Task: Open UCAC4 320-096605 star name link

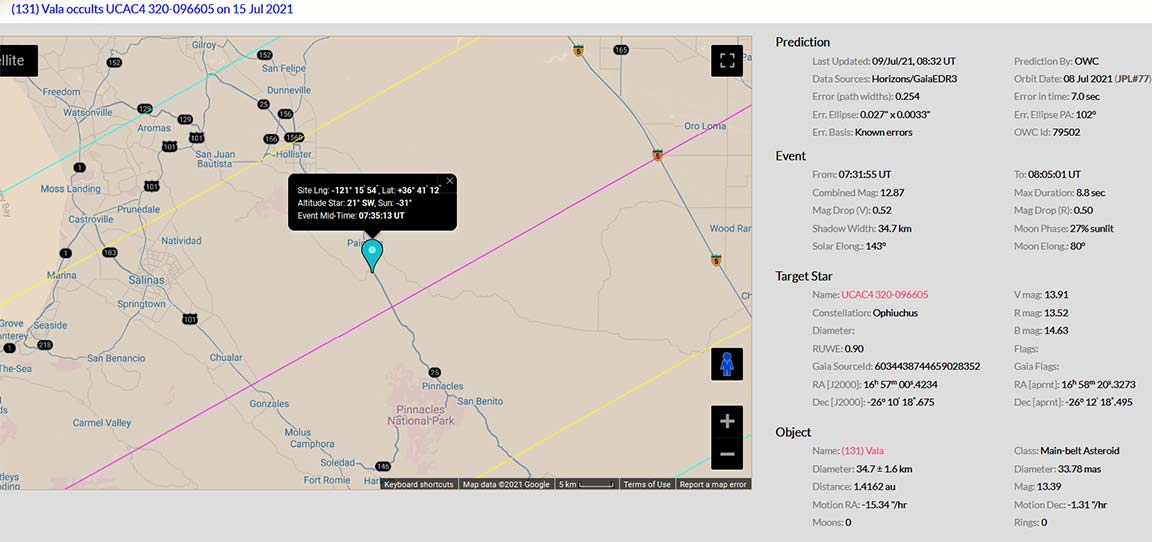Action: point(886,295)
